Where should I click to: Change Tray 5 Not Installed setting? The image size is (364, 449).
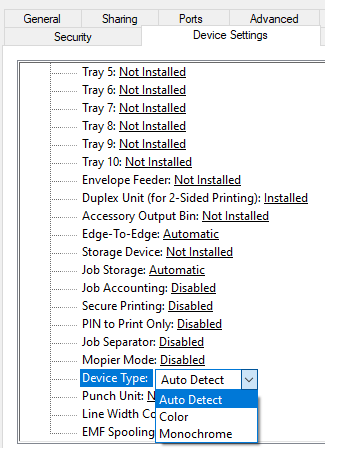click(x=152, y=72)
